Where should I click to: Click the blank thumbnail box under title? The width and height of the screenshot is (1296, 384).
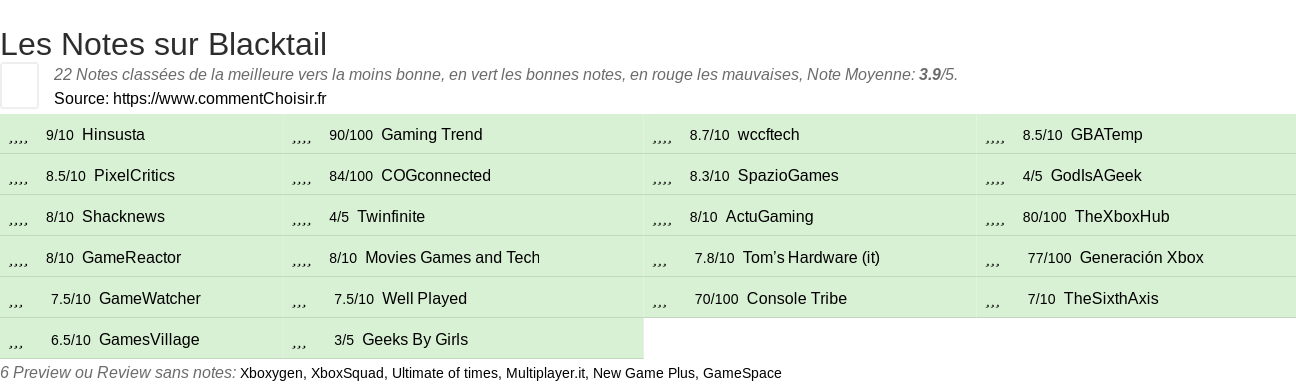(19, 85)
